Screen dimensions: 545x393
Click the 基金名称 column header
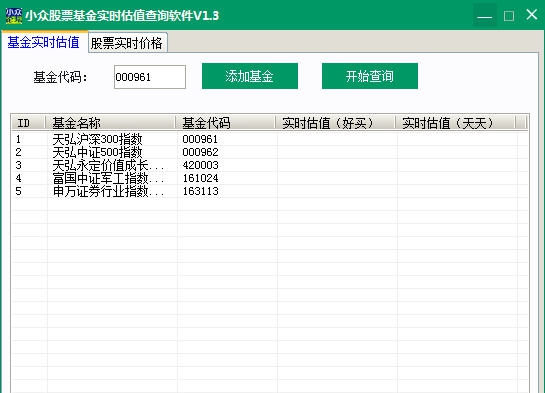click(x=110, y=123)
